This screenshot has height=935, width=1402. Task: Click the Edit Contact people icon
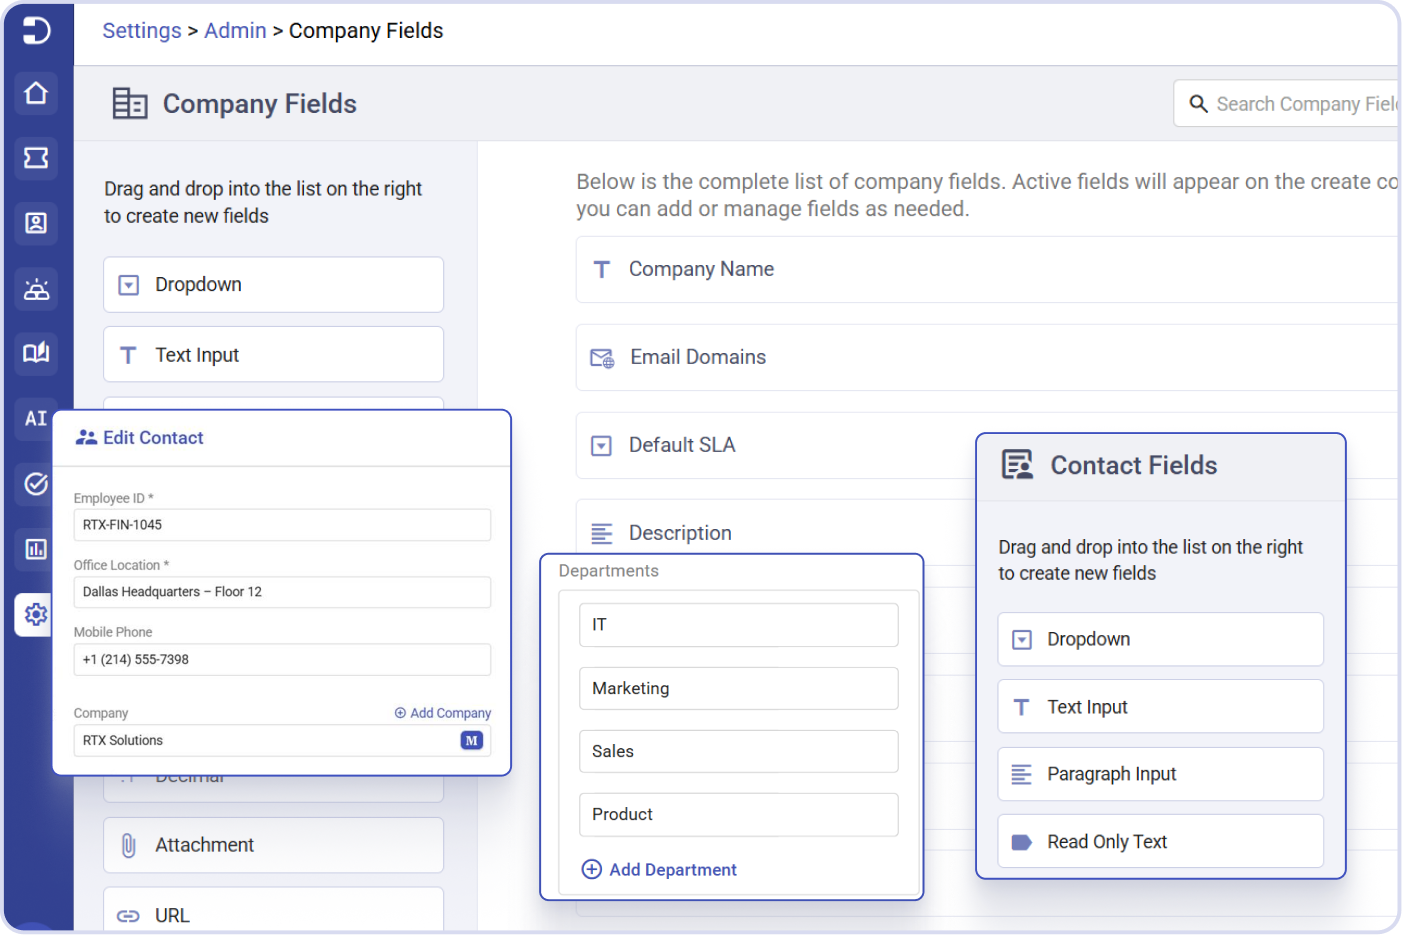coord(86,437)
